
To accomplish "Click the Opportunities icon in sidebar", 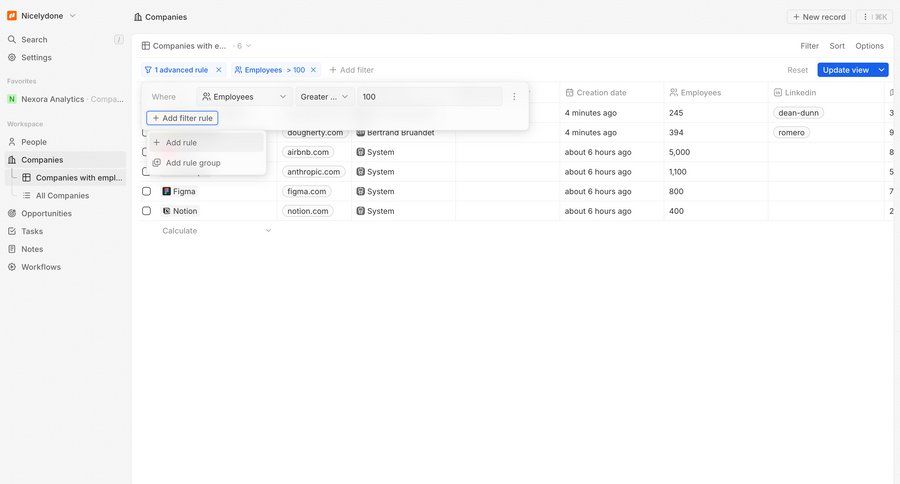I will tap(12, 213).
